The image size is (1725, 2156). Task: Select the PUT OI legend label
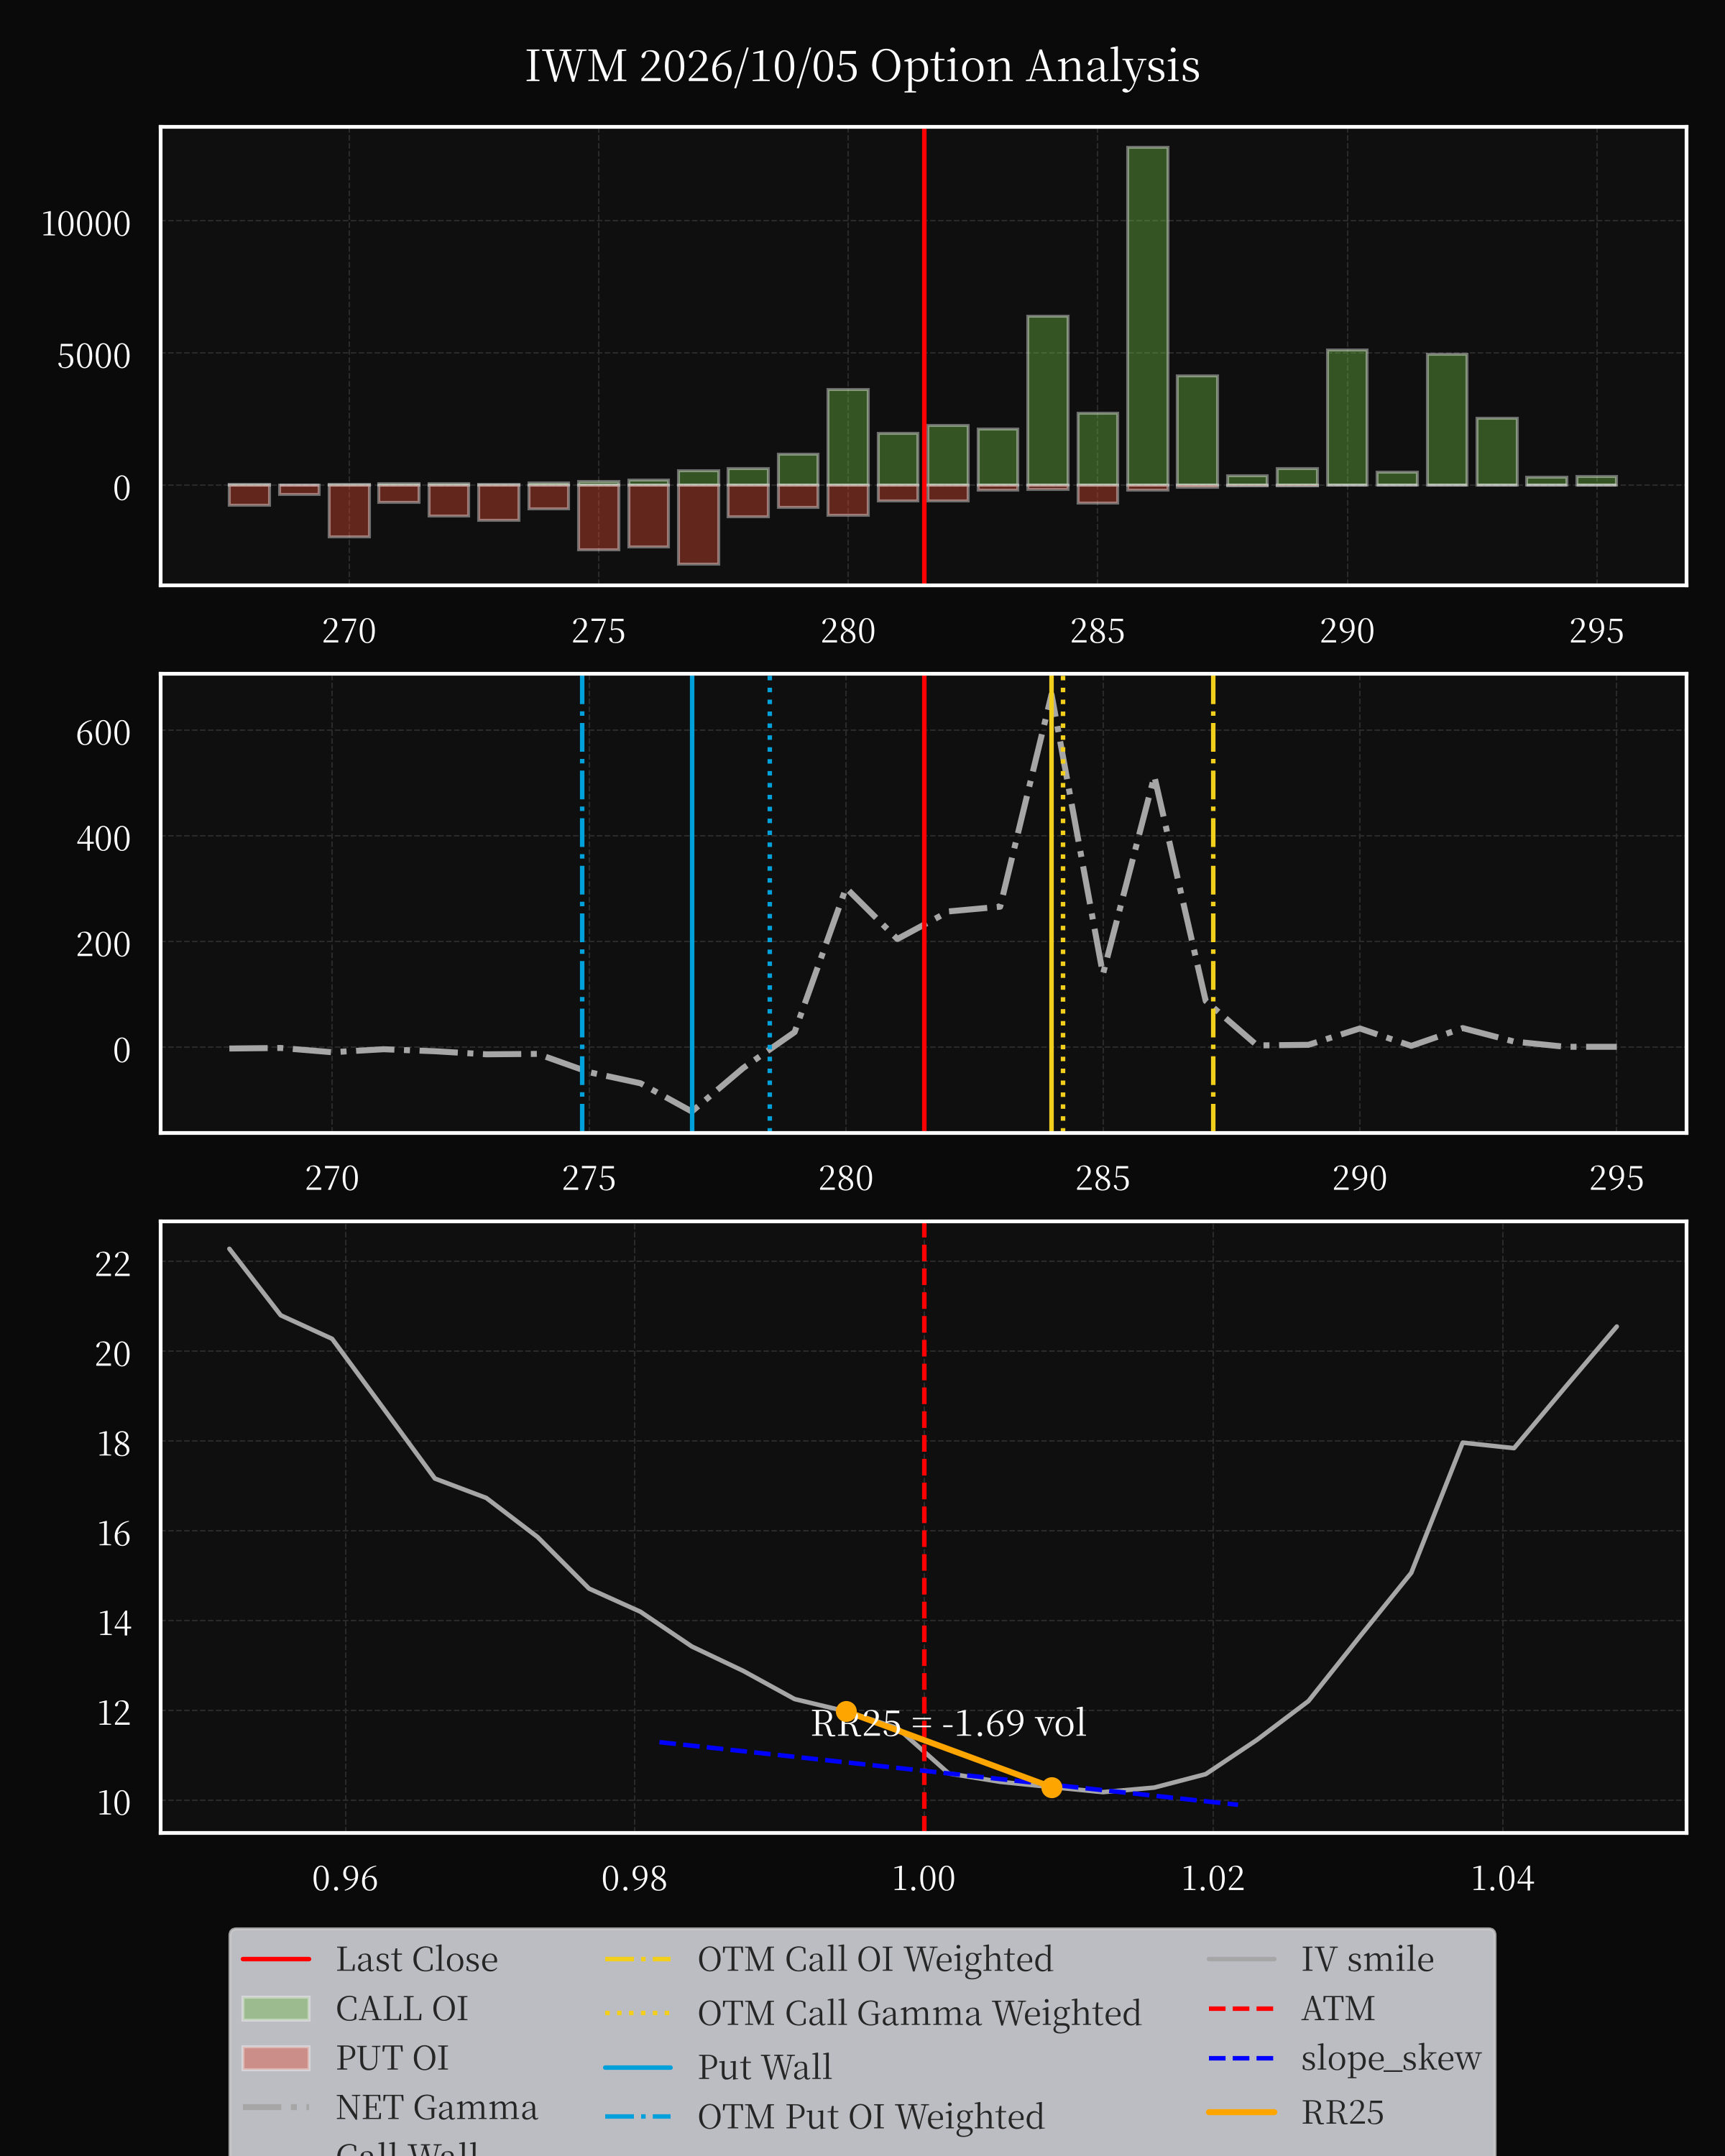392,2058
